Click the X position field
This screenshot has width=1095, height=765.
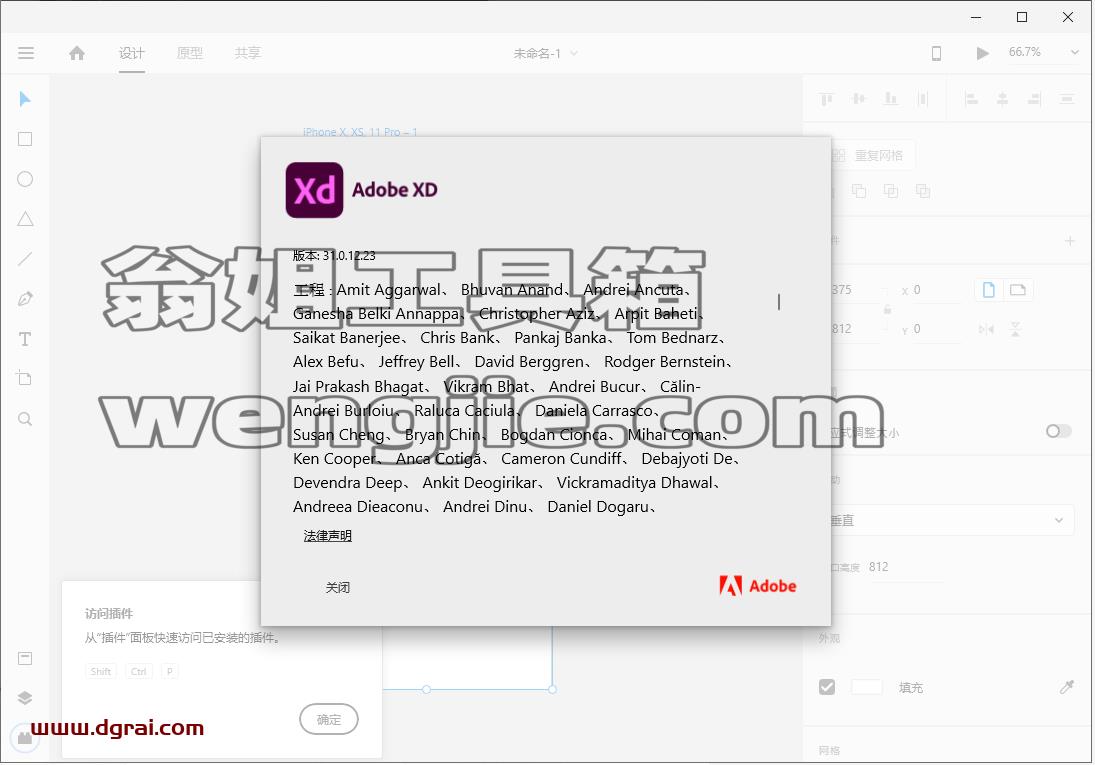pos(936,289)
